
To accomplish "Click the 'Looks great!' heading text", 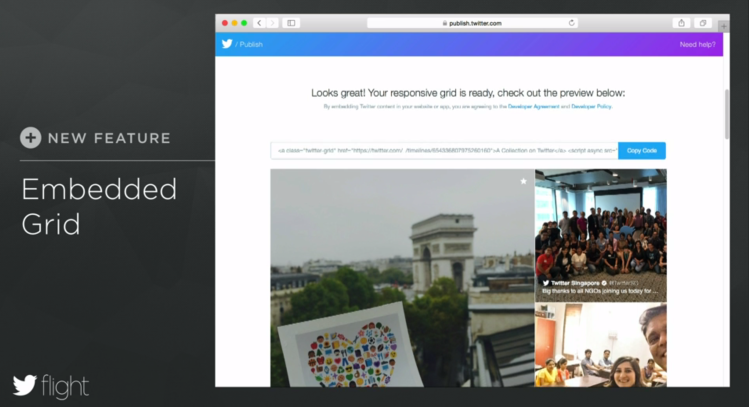I will coord(468,93).
